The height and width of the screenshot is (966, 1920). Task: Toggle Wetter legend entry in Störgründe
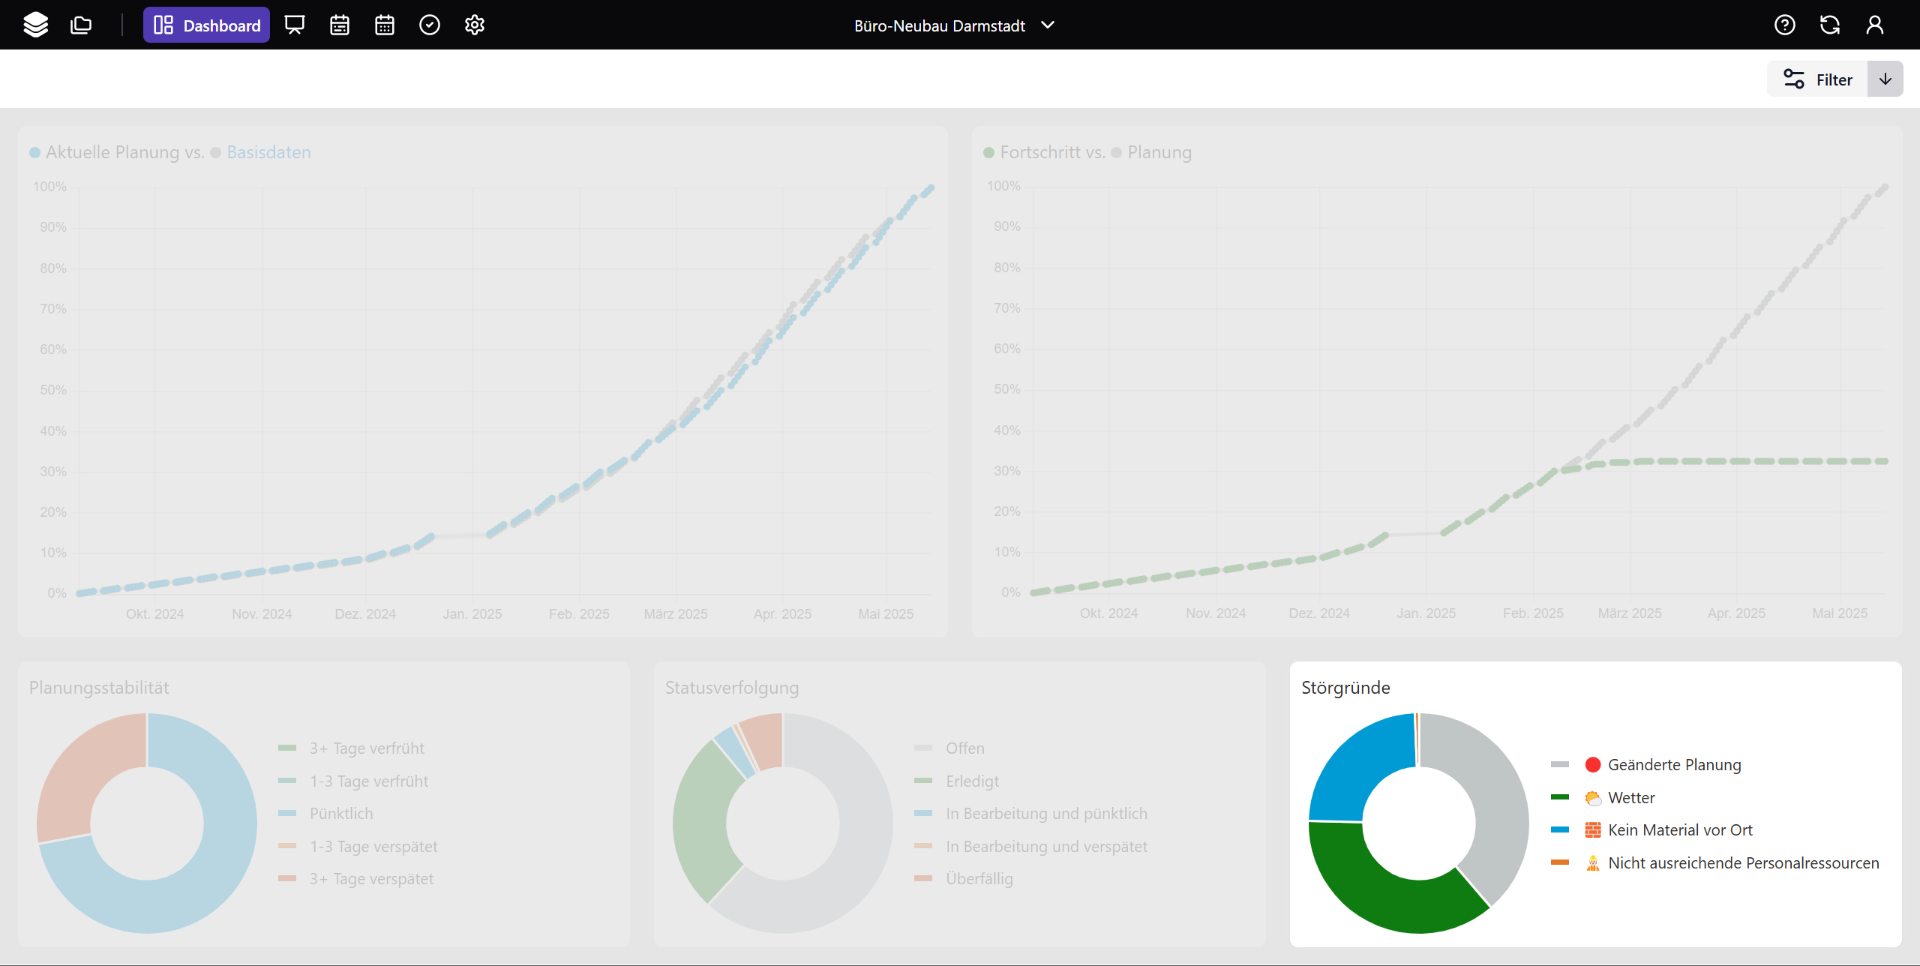(1630, 798)
